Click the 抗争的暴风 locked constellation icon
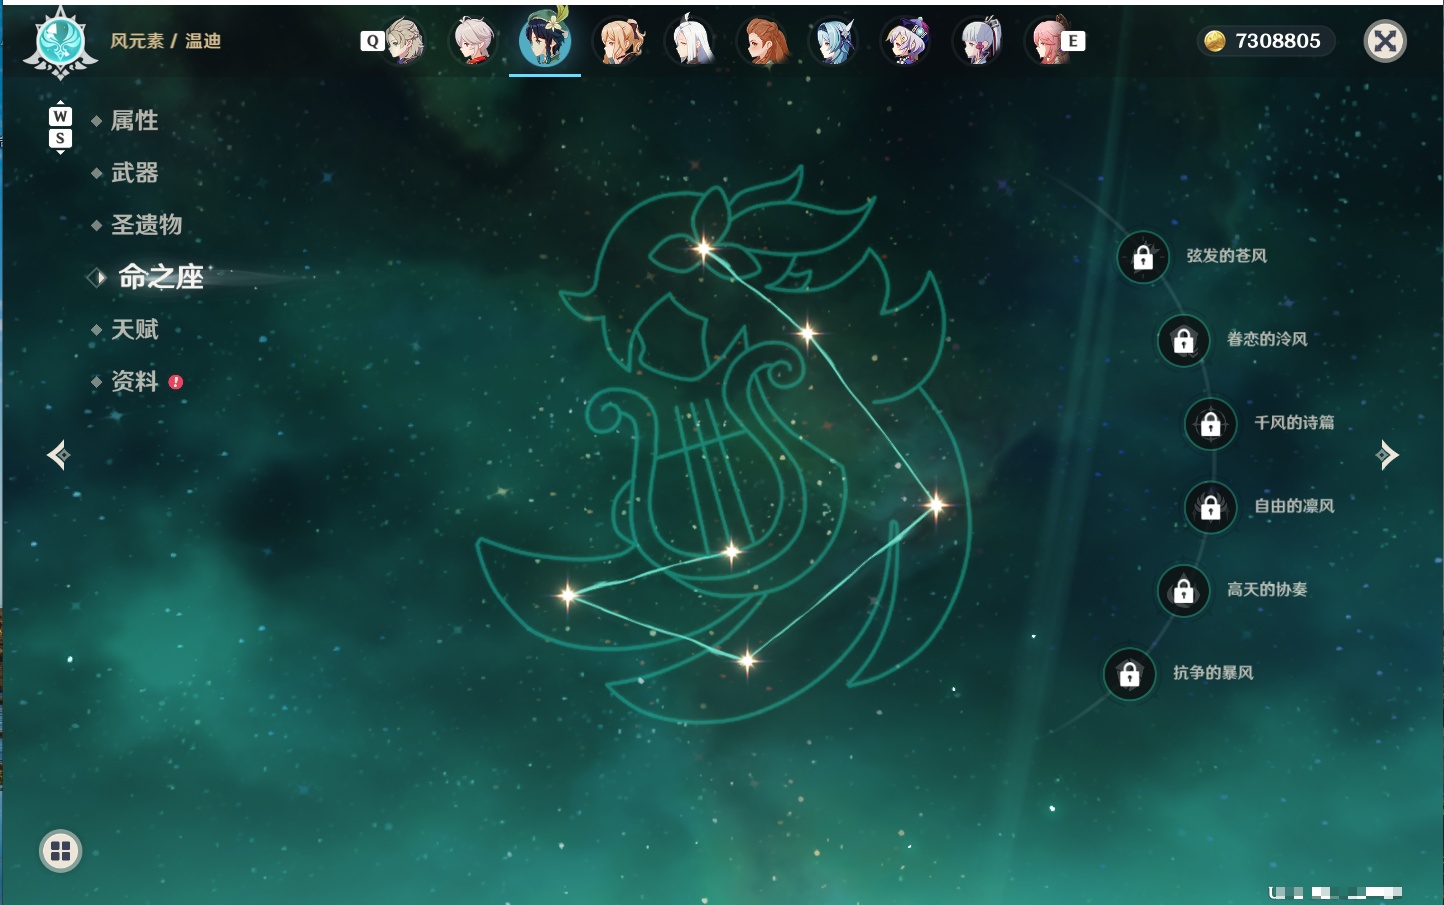 pyautogui.click(x=1129, y=674)
